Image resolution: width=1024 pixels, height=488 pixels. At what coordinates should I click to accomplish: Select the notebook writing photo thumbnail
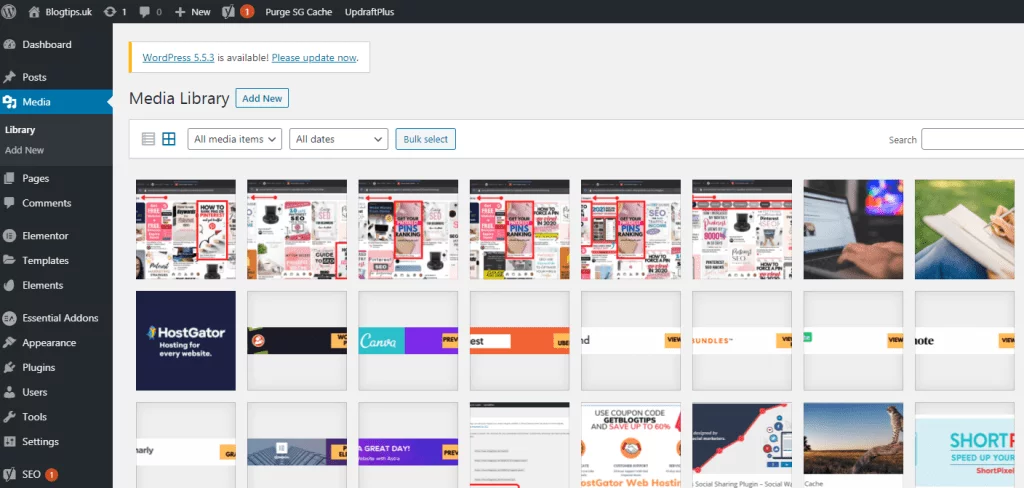(965, 229)
